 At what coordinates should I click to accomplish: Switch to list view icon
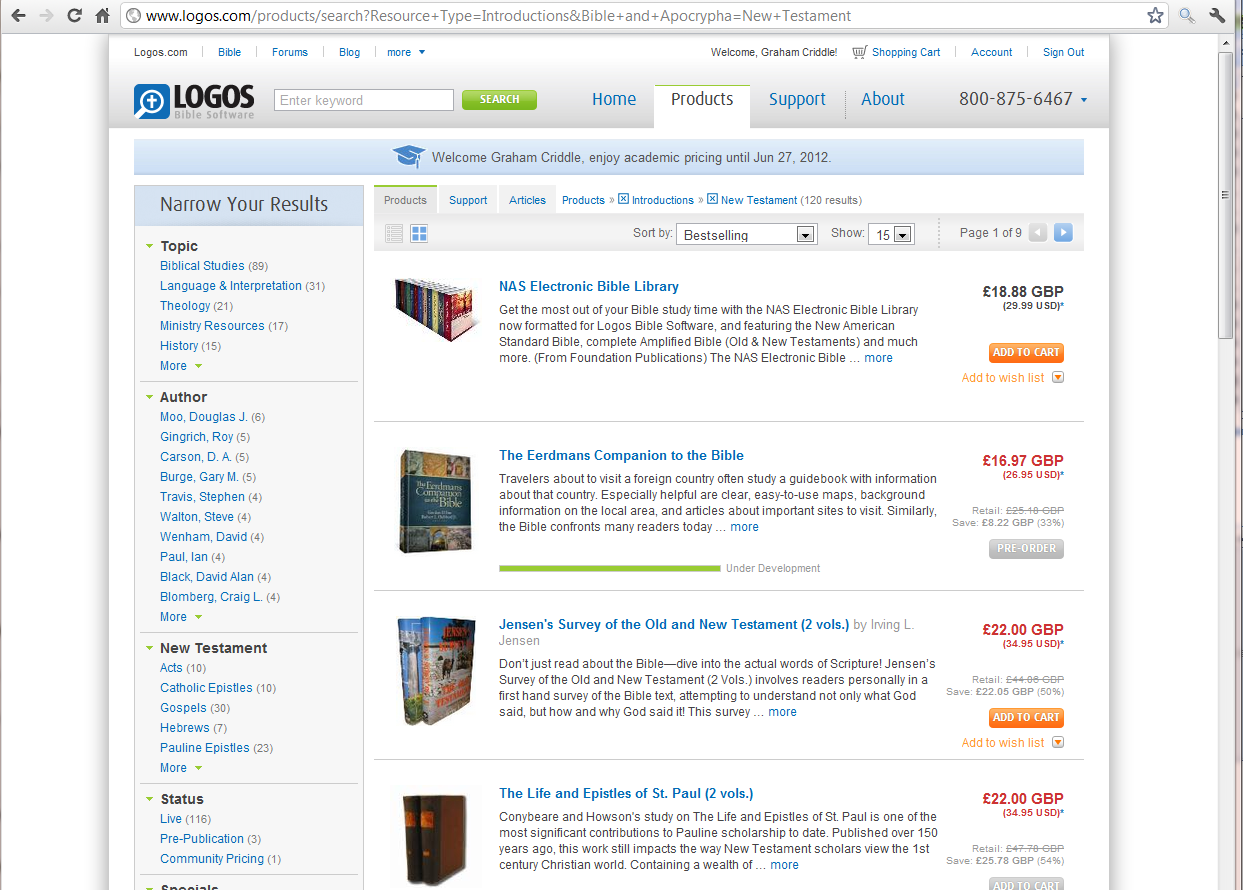[x=394, y=234]
